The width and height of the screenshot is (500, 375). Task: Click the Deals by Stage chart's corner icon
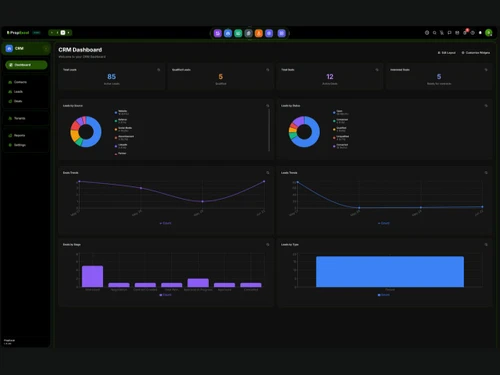point(268,245)
